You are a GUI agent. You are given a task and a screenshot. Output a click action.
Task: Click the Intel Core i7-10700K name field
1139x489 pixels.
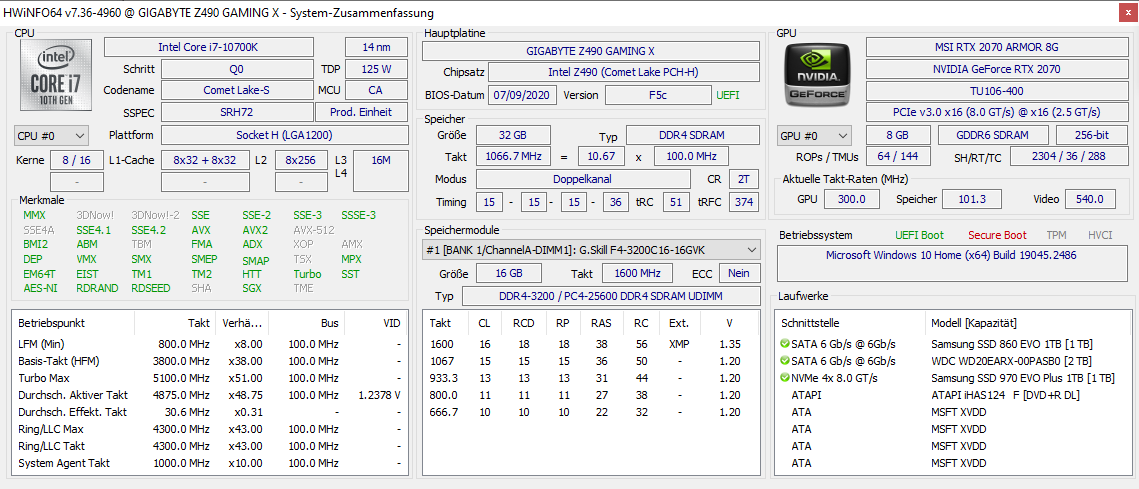tap(209, 47)
